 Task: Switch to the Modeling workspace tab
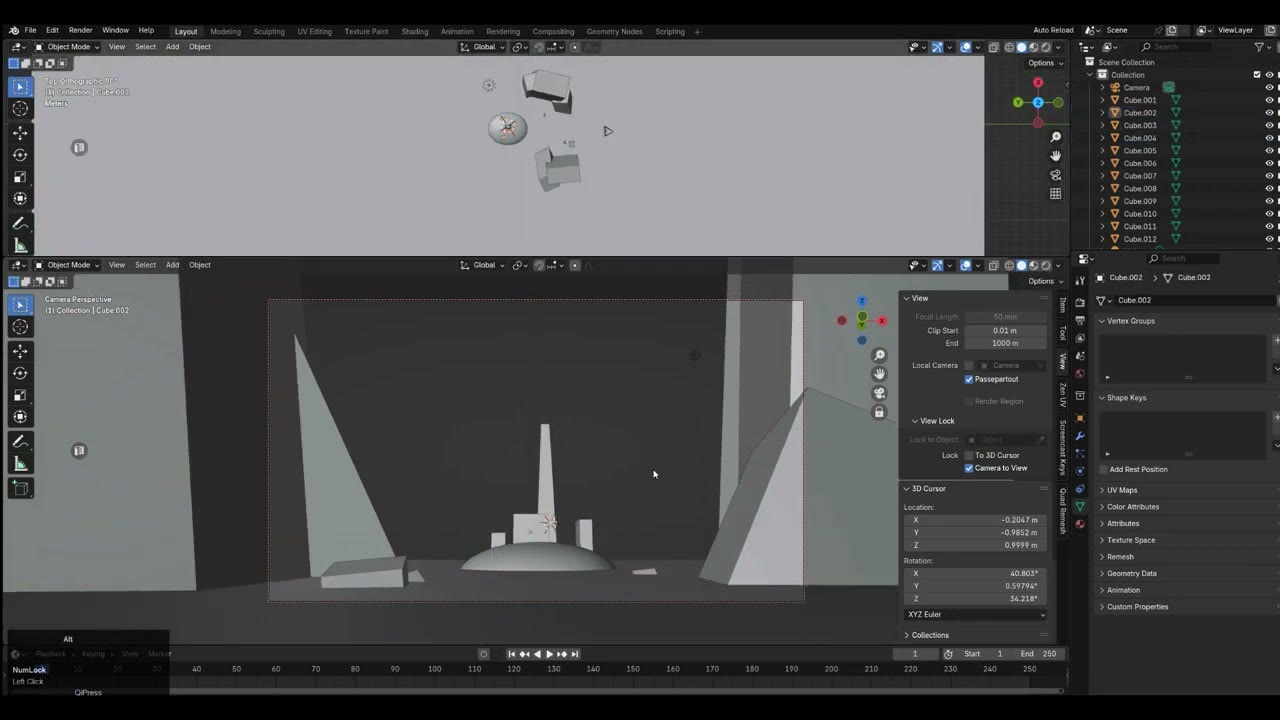[x=225, y=31]
